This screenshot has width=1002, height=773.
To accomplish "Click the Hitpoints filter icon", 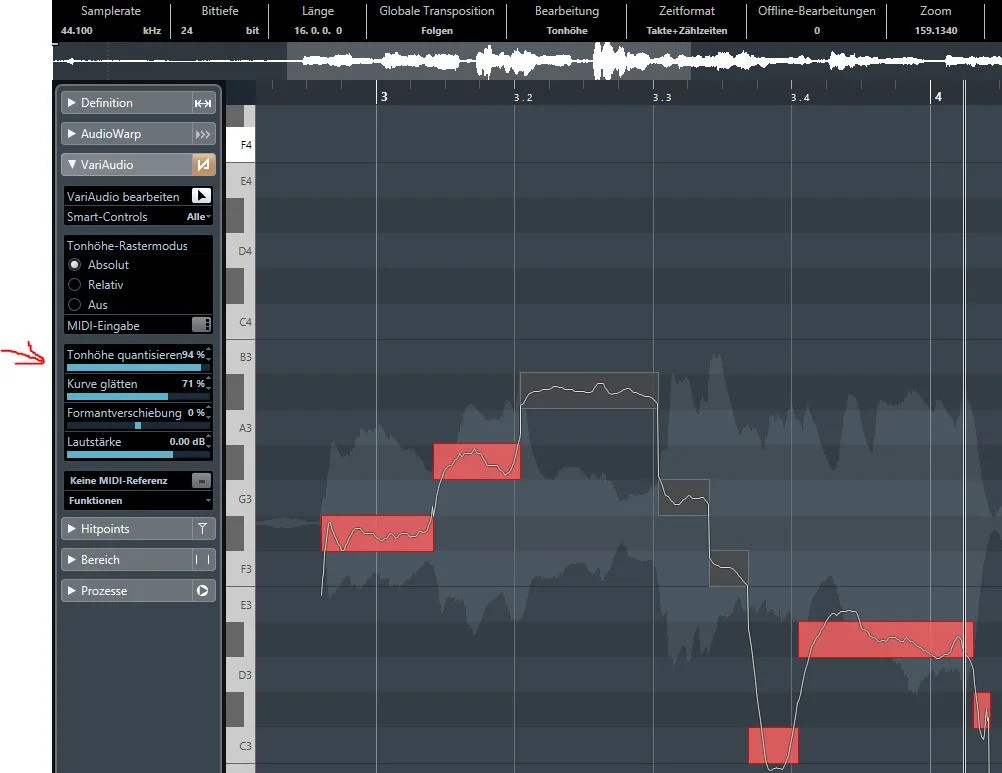I will point(203,528).
